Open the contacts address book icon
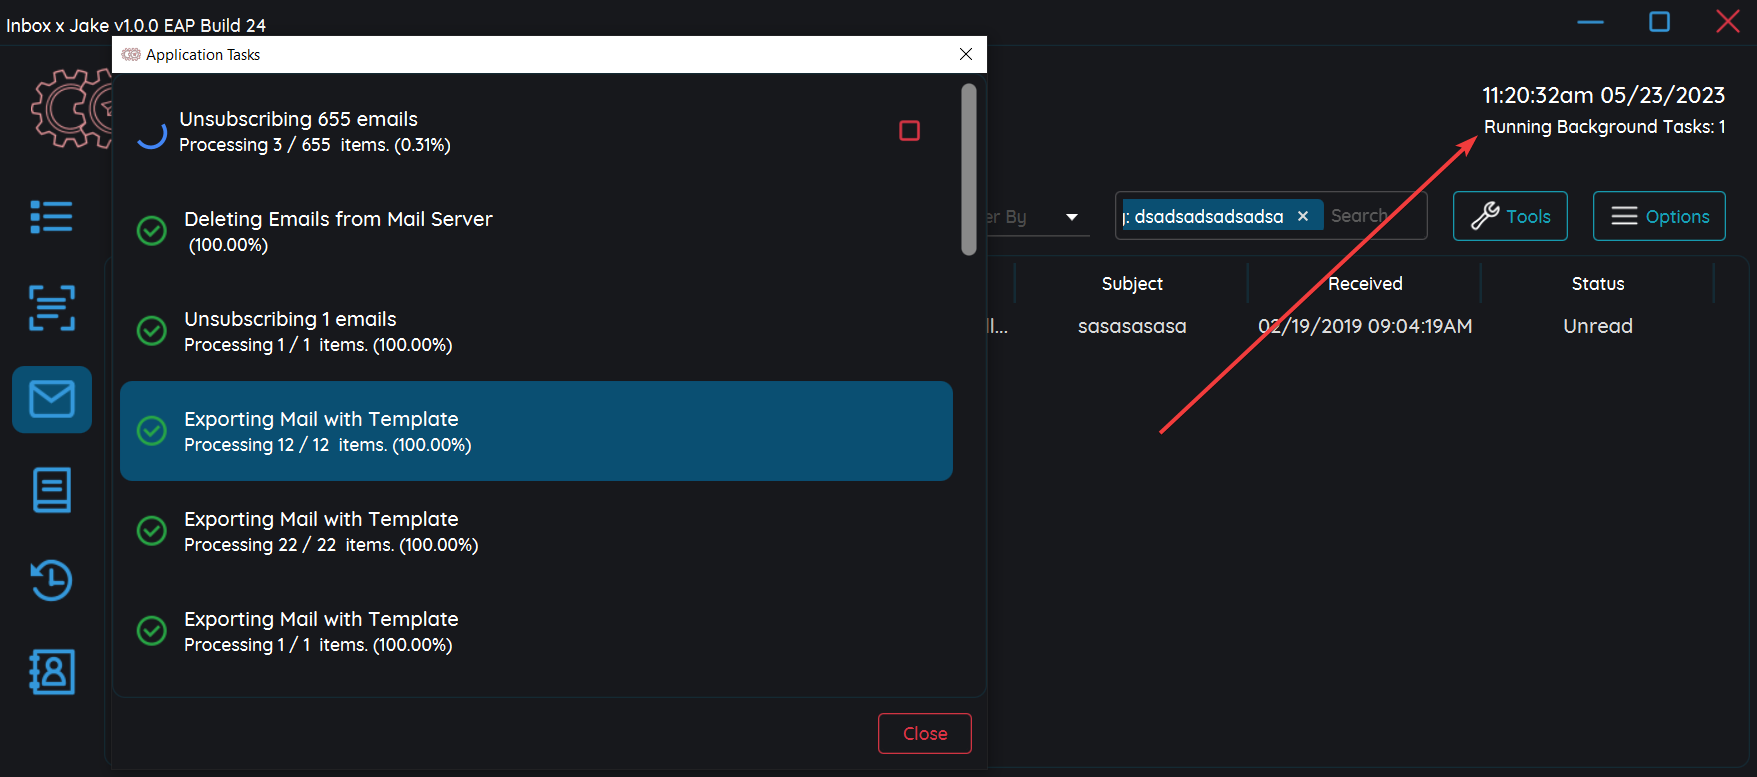The image size is (1757, 777). tap(51, 672)
